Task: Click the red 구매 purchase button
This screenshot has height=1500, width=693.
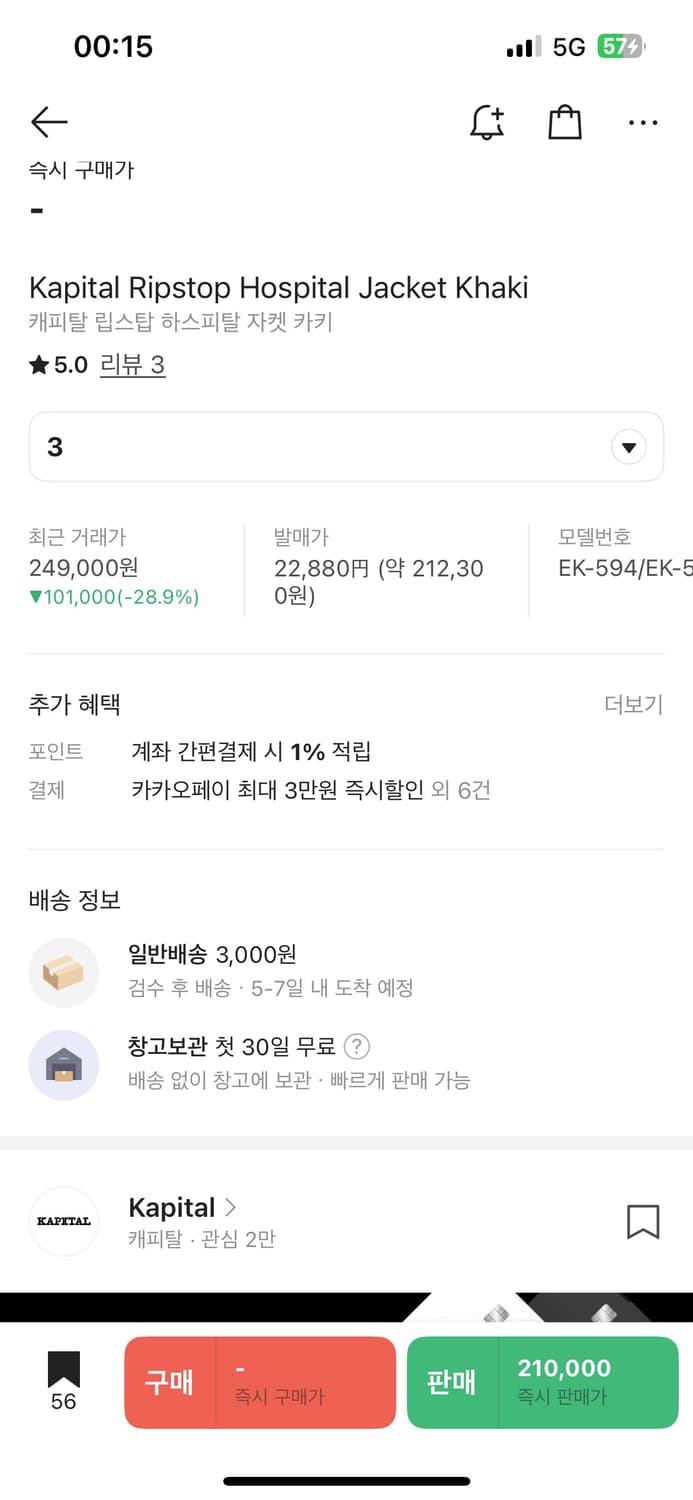Action: point(259,1382)
